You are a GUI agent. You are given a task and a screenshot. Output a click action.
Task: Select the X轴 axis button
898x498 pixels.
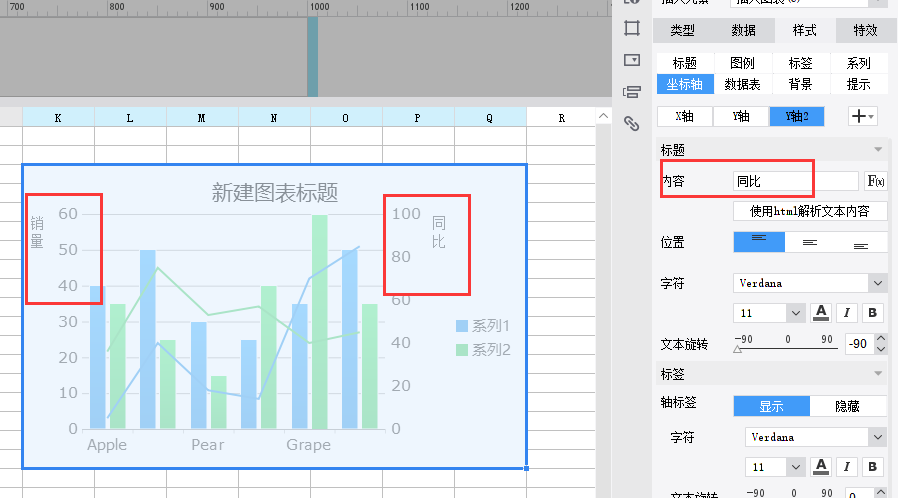pos(684,116)
